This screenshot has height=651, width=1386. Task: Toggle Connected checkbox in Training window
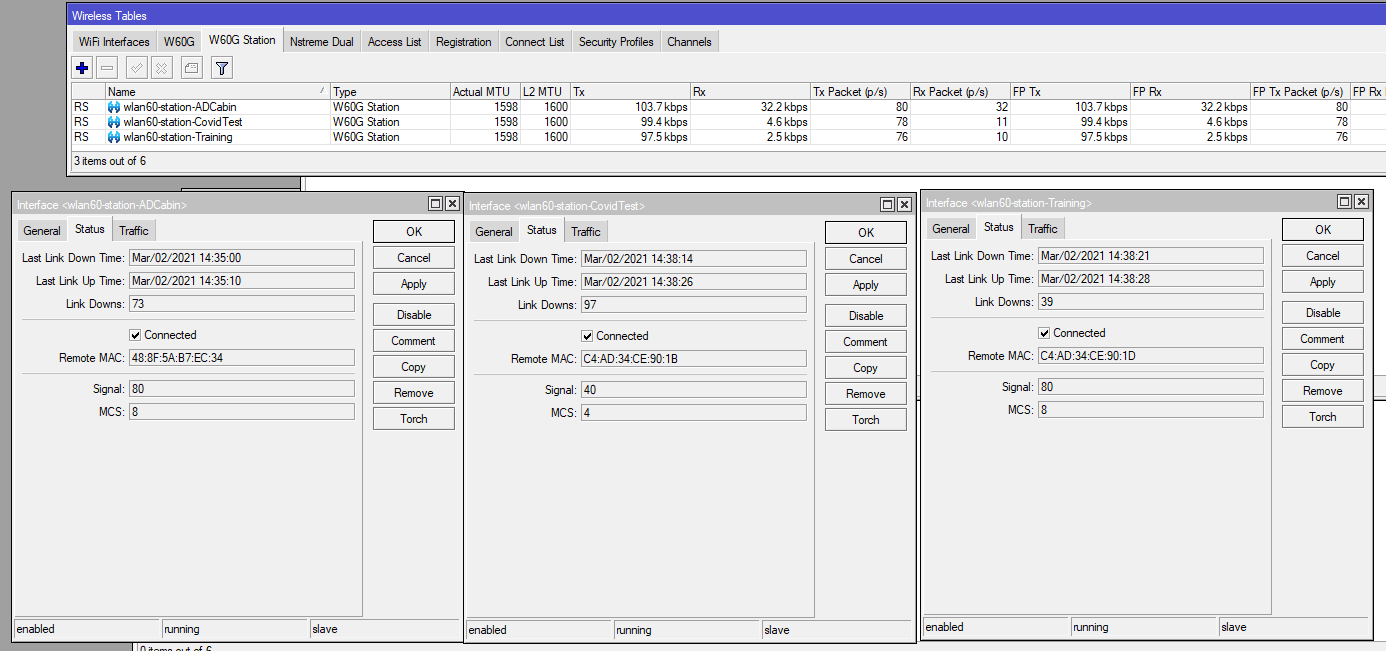[1044, 333]
